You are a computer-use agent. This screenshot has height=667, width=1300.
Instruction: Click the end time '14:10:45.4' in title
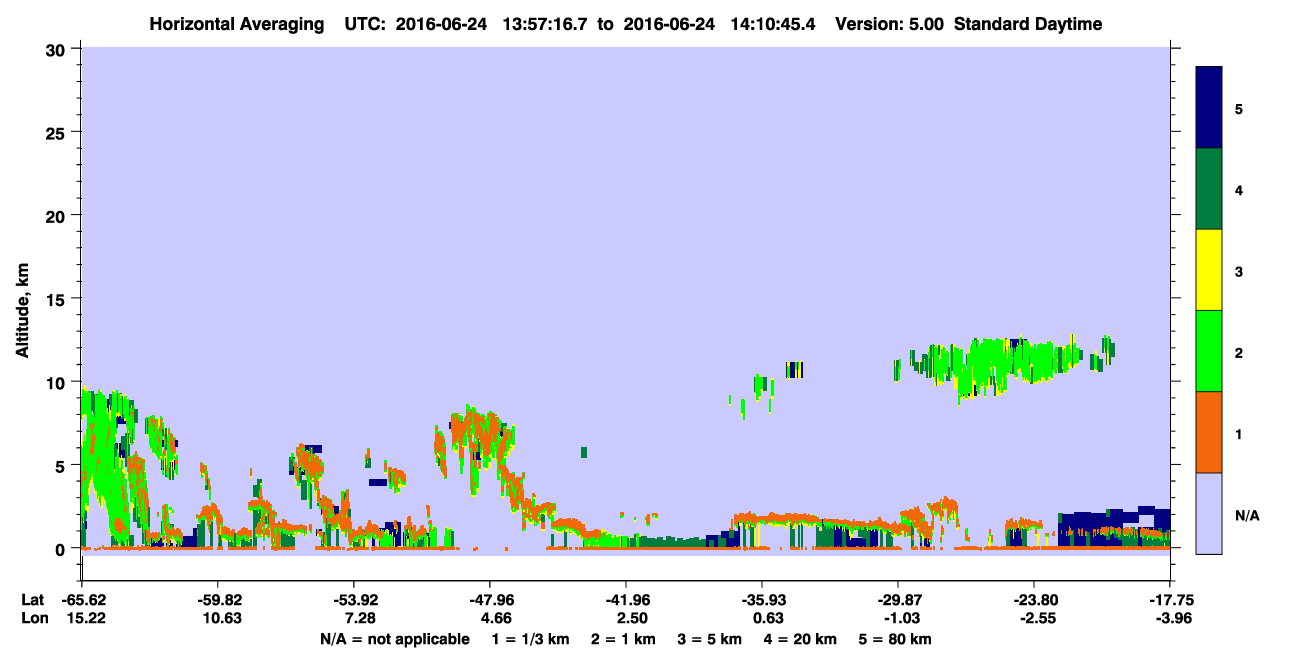pyautogui.click(x=774, y=24)
